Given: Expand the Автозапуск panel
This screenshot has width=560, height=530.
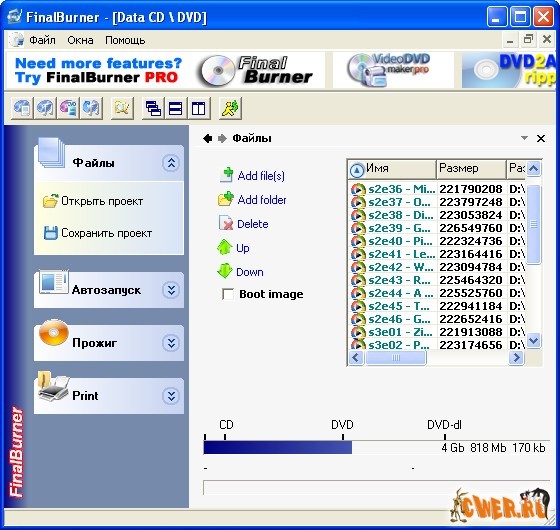Looking at the screenshot, I should click(x=171, y=290).
